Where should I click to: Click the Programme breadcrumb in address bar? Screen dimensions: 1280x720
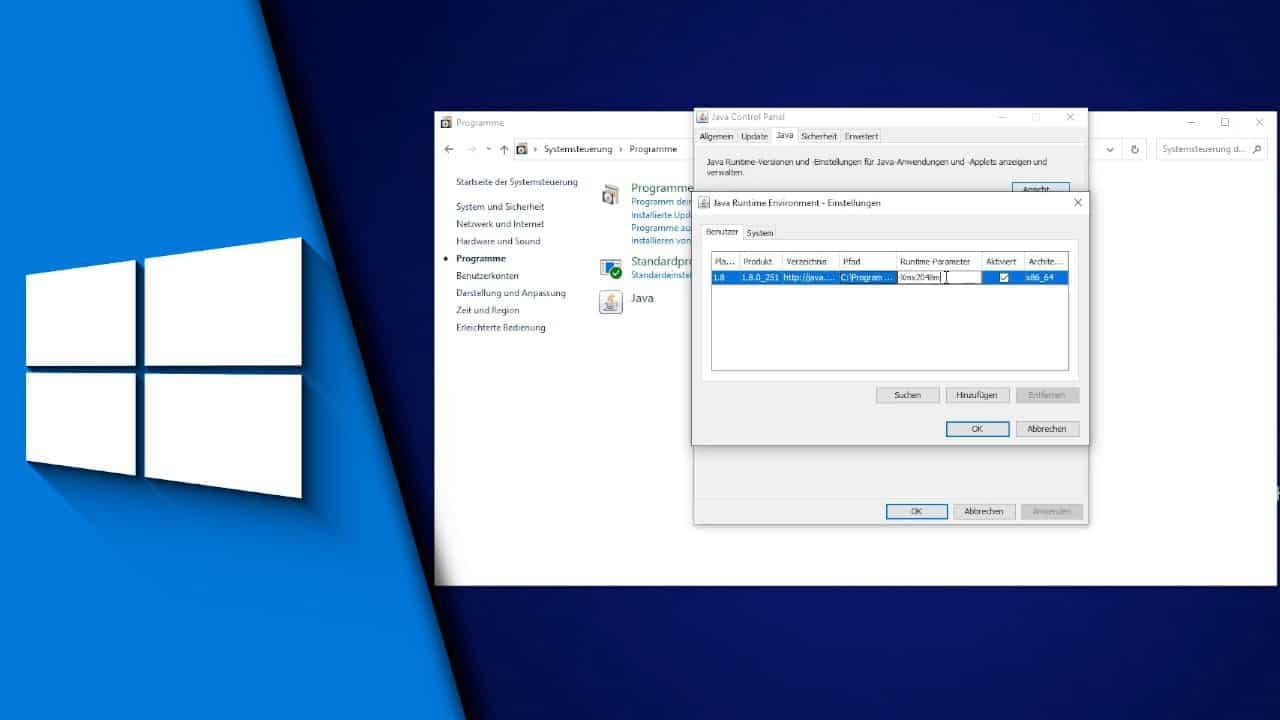653,149
